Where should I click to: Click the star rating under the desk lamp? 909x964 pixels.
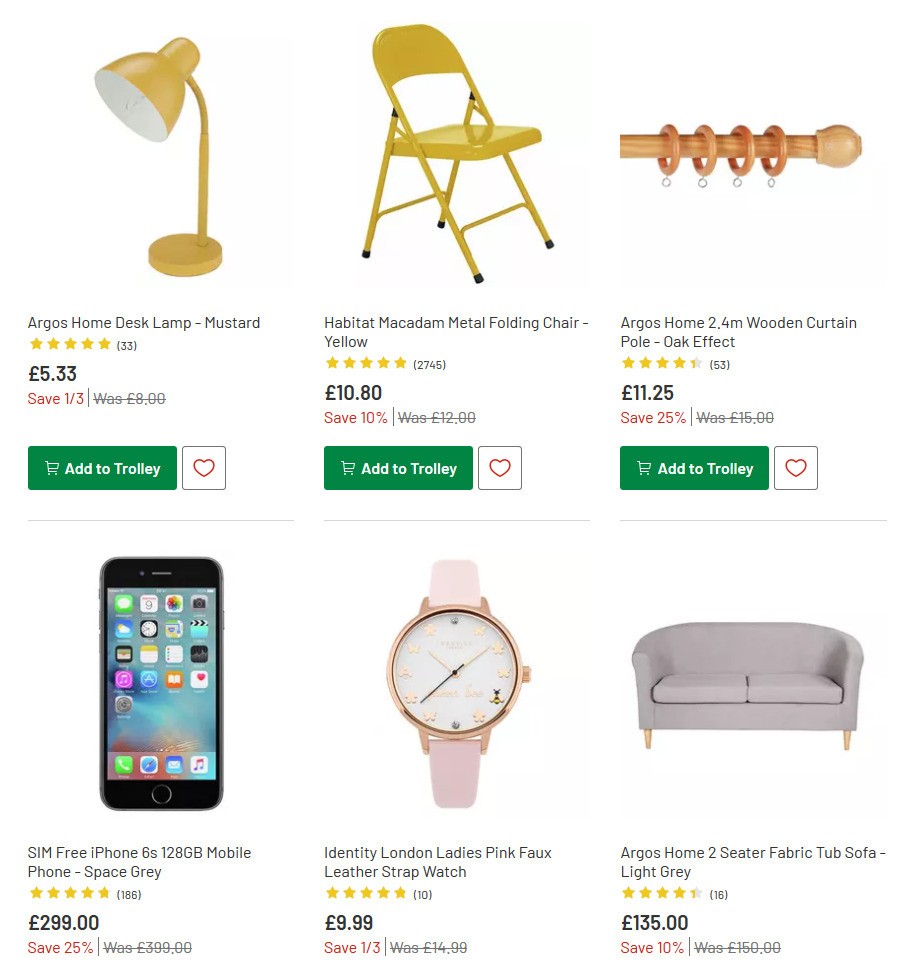coord(70,343)
